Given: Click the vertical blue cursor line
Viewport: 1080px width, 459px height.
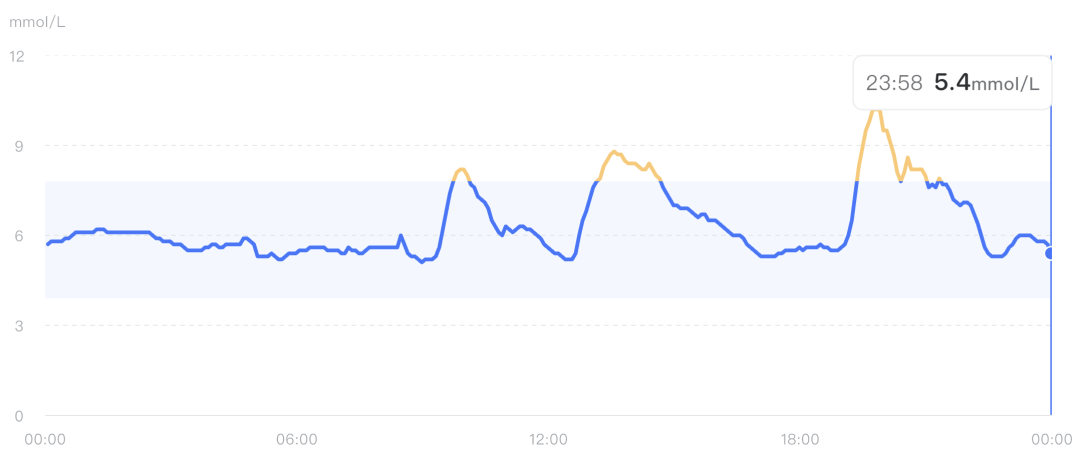Looking at the screenshot, I should coord(1051,340).
